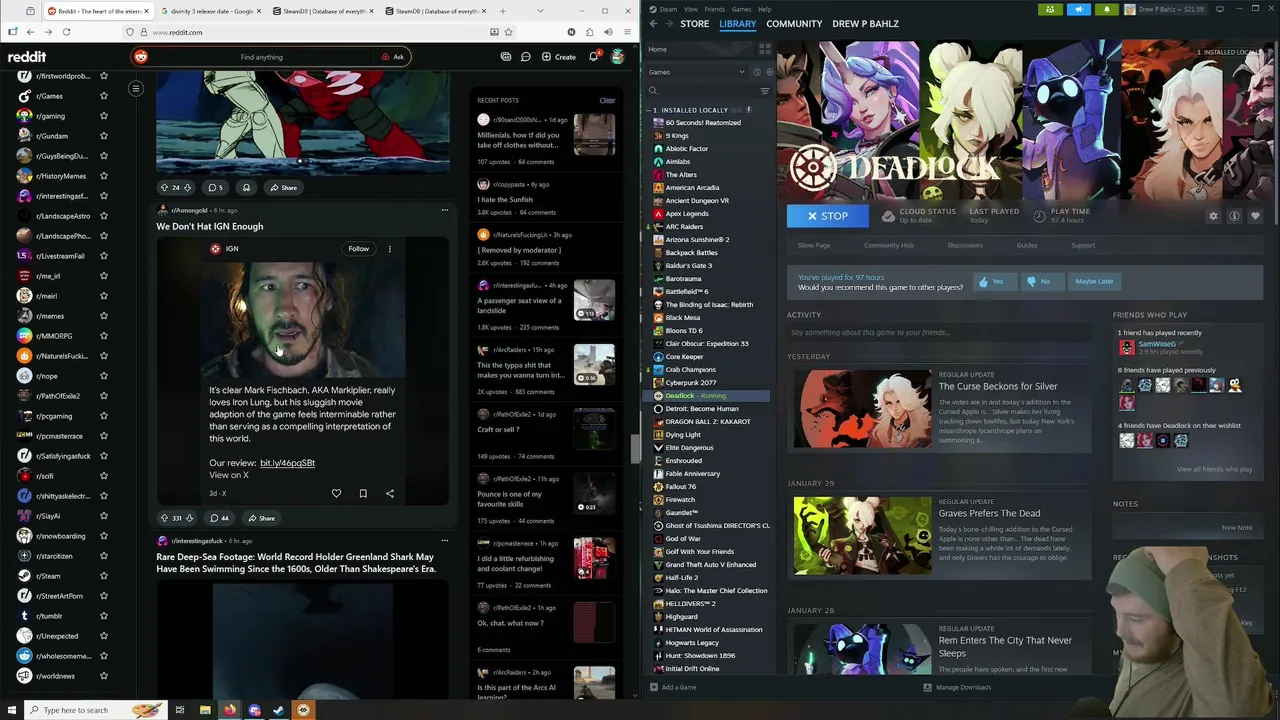Toggle favorite star for r/worldnews

(x=103, y=676)
